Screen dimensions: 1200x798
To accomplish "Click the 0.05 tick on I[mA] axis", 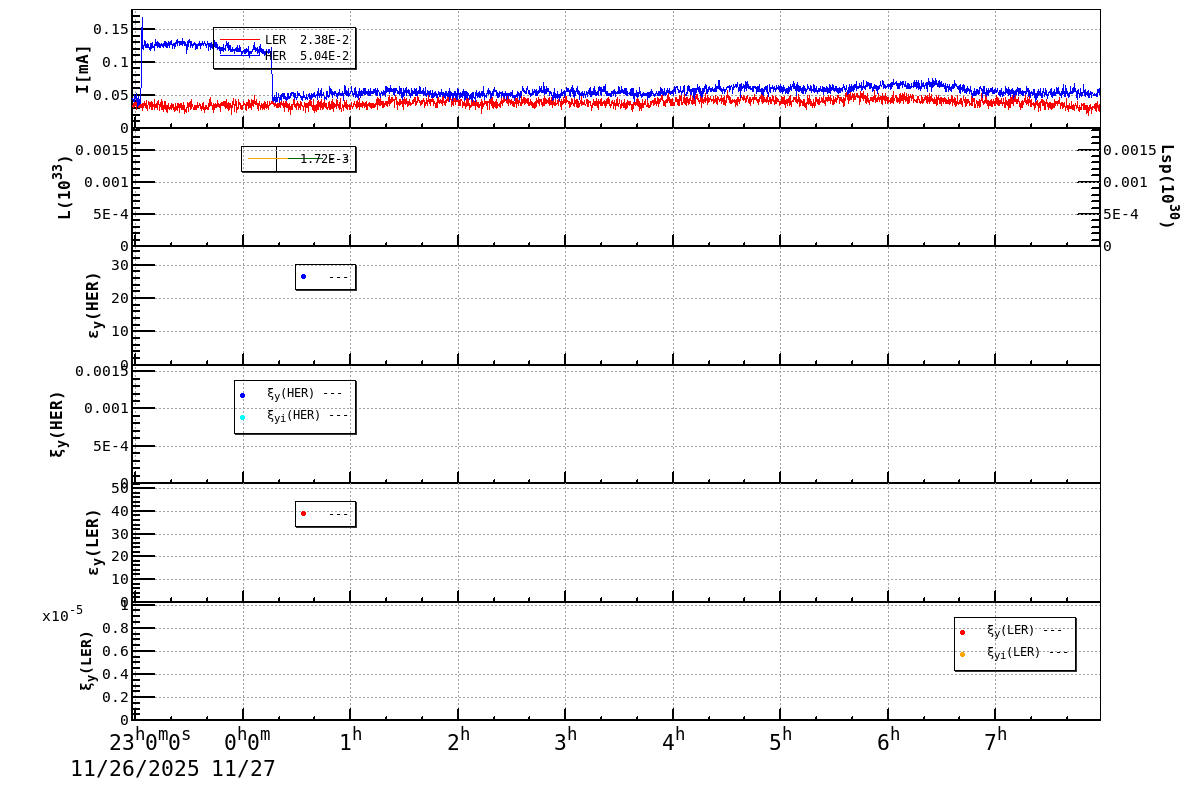I will tap(111, 96).
